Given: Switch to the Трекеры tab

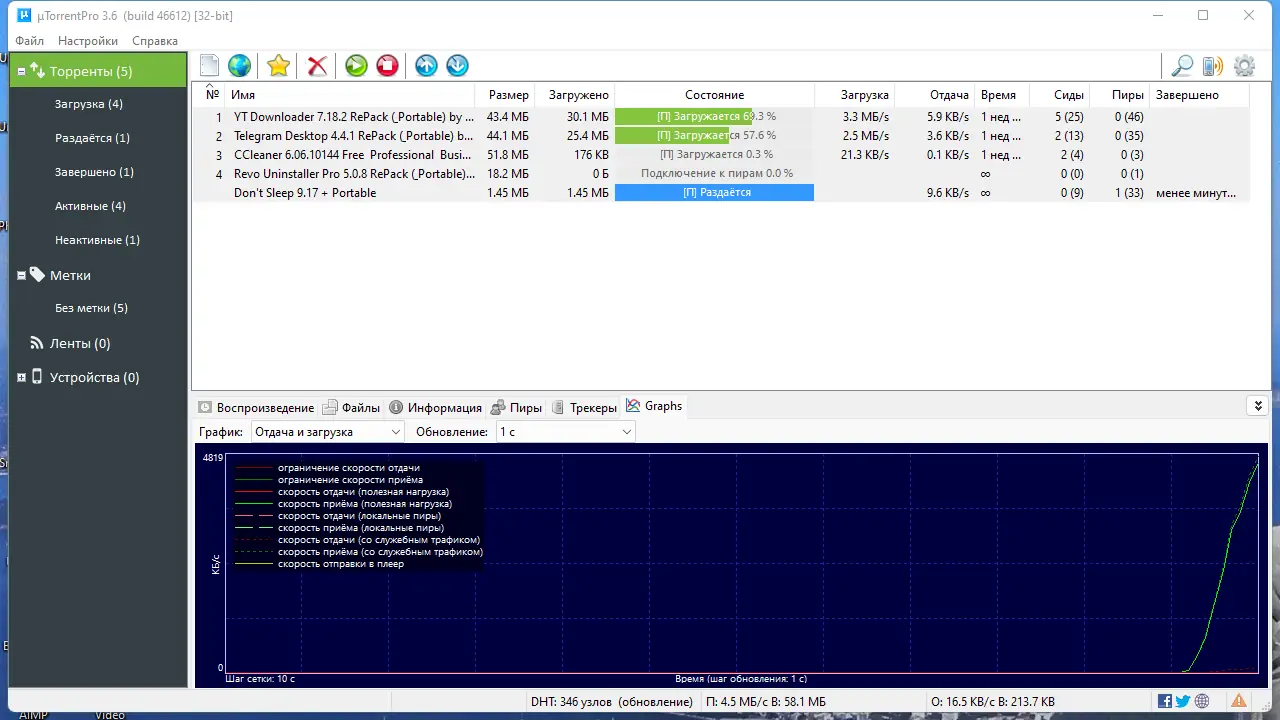Looking at the screenshot, I should 584,407.
